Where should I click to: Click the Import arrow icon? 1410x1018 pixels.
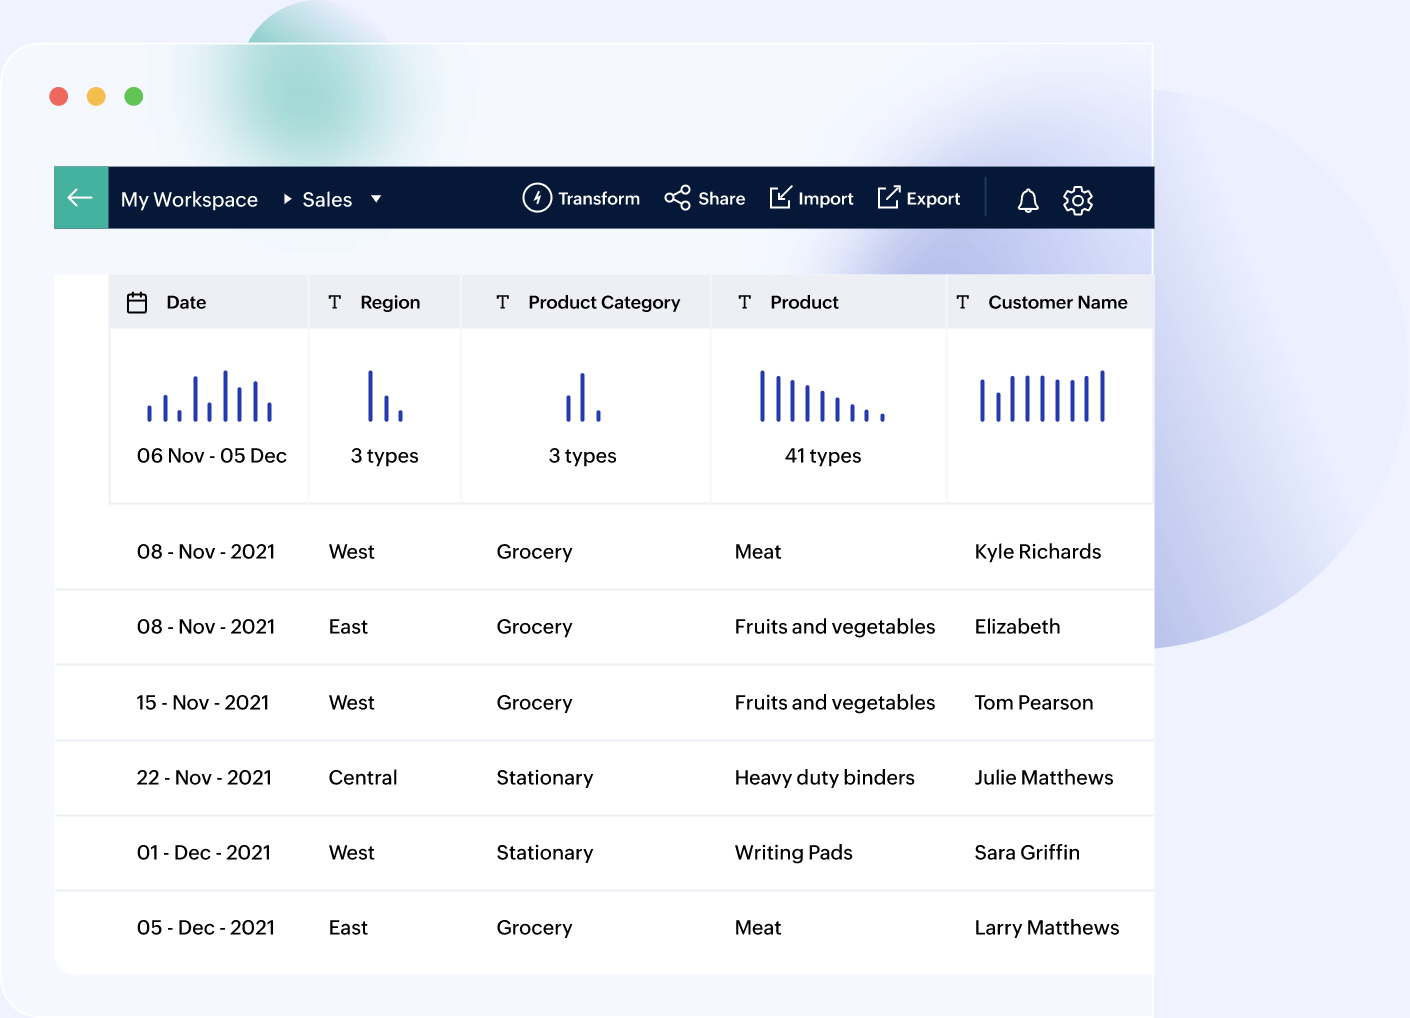tap(780, 198)
